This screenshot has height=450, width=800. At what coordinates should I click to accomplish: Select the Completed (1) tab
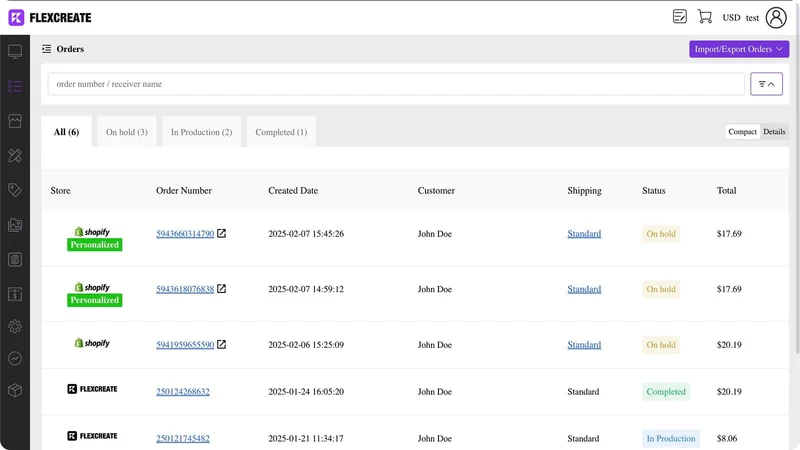281,132
